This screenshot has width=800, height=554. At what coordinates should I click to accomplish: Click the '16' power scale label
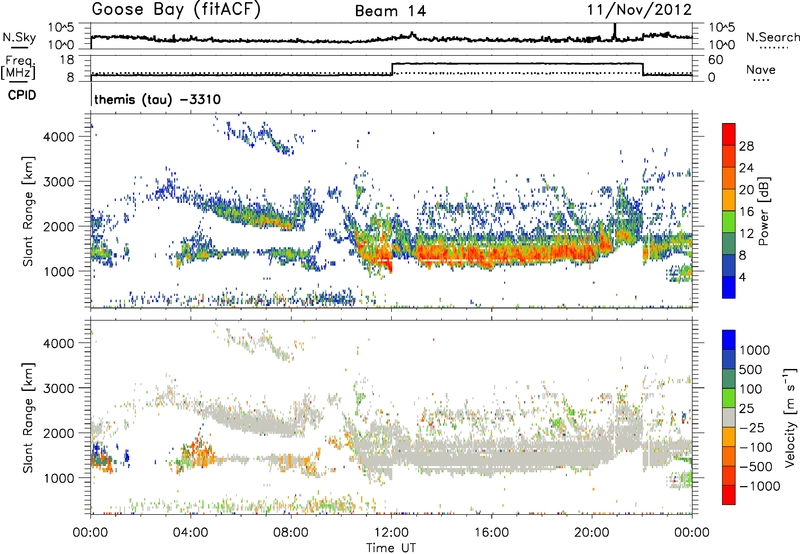pyautogui.click(x=746, y=212)
